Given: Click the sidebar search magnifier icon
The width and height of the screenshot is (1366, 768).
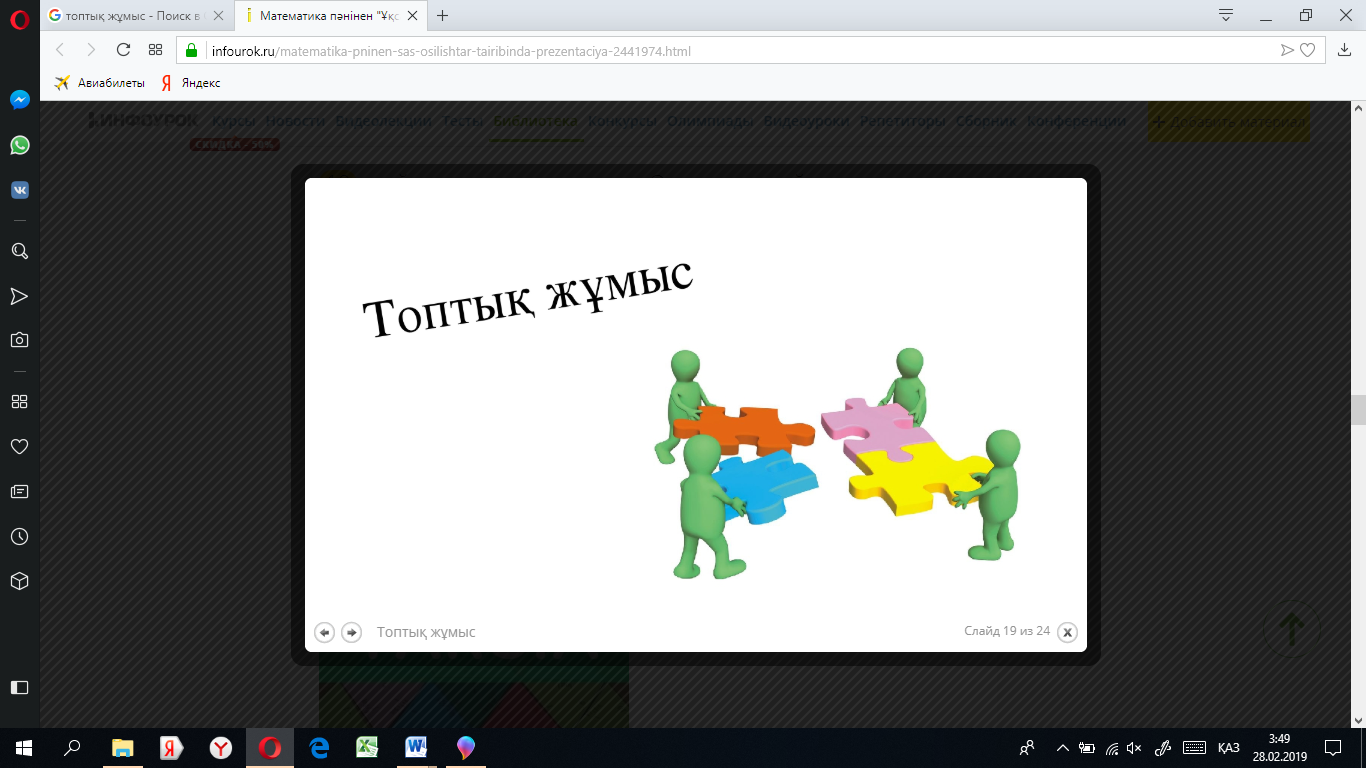Looking at the screenshot, I should point(19,251).
